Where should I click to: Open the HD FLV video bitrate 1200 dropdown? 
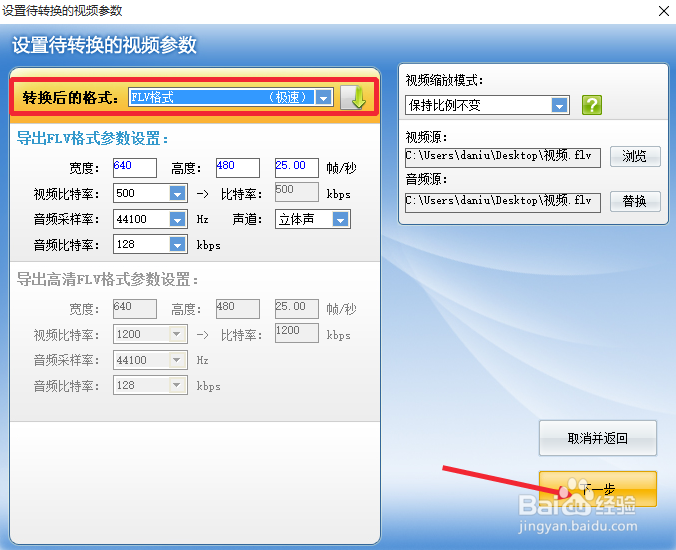click(177, 334)
